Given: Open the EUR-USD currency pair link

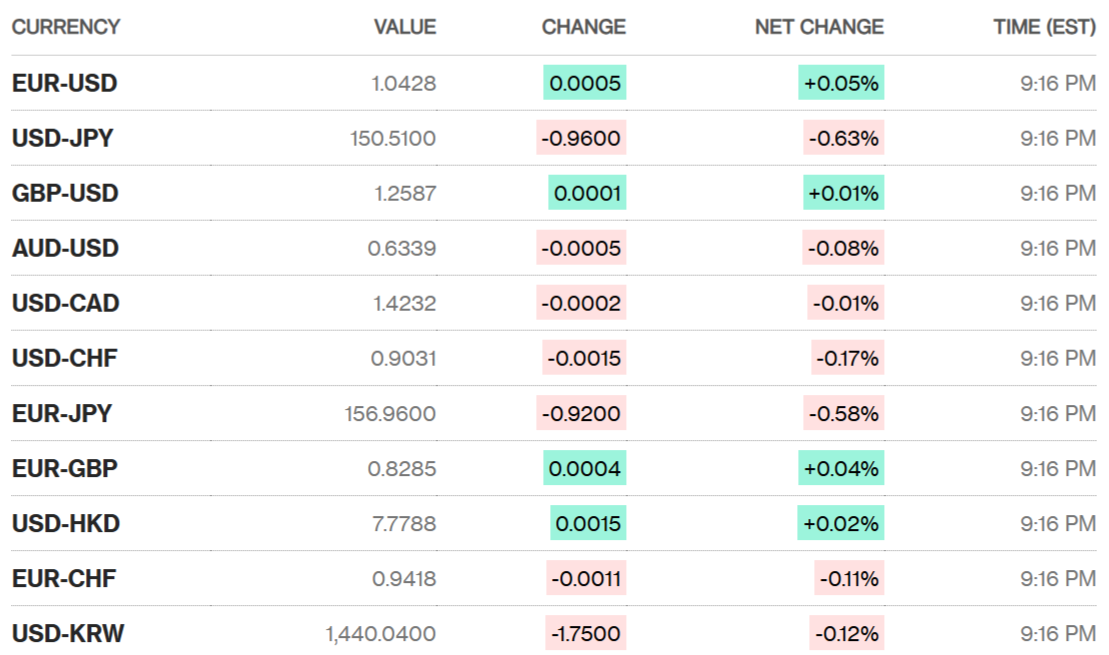Looking at the screenshot, I should coord(64,83).
